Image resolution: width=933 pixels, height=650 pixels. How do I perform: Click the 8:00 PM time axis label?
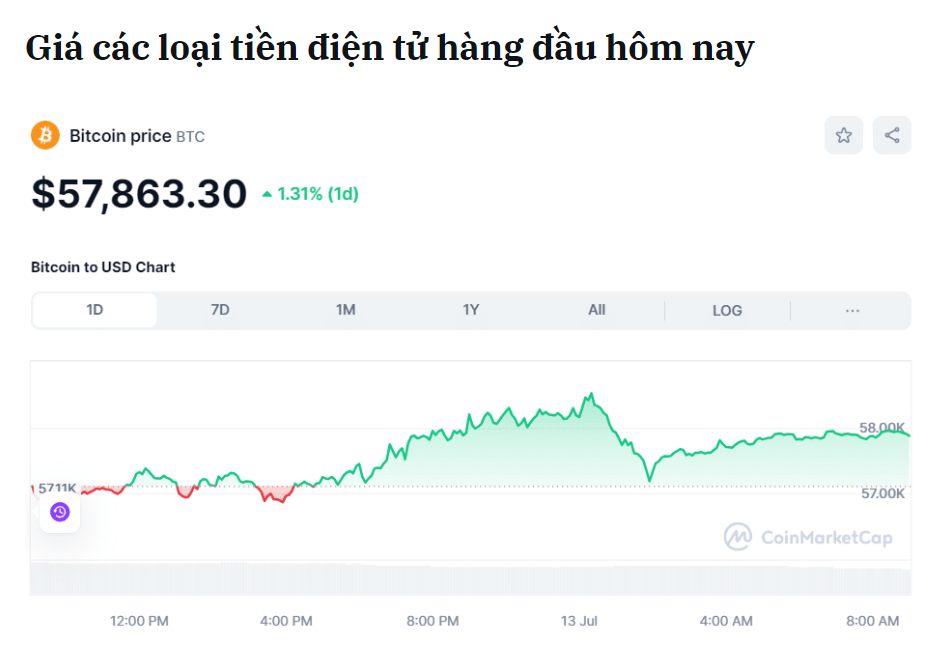tap(433, 621)
